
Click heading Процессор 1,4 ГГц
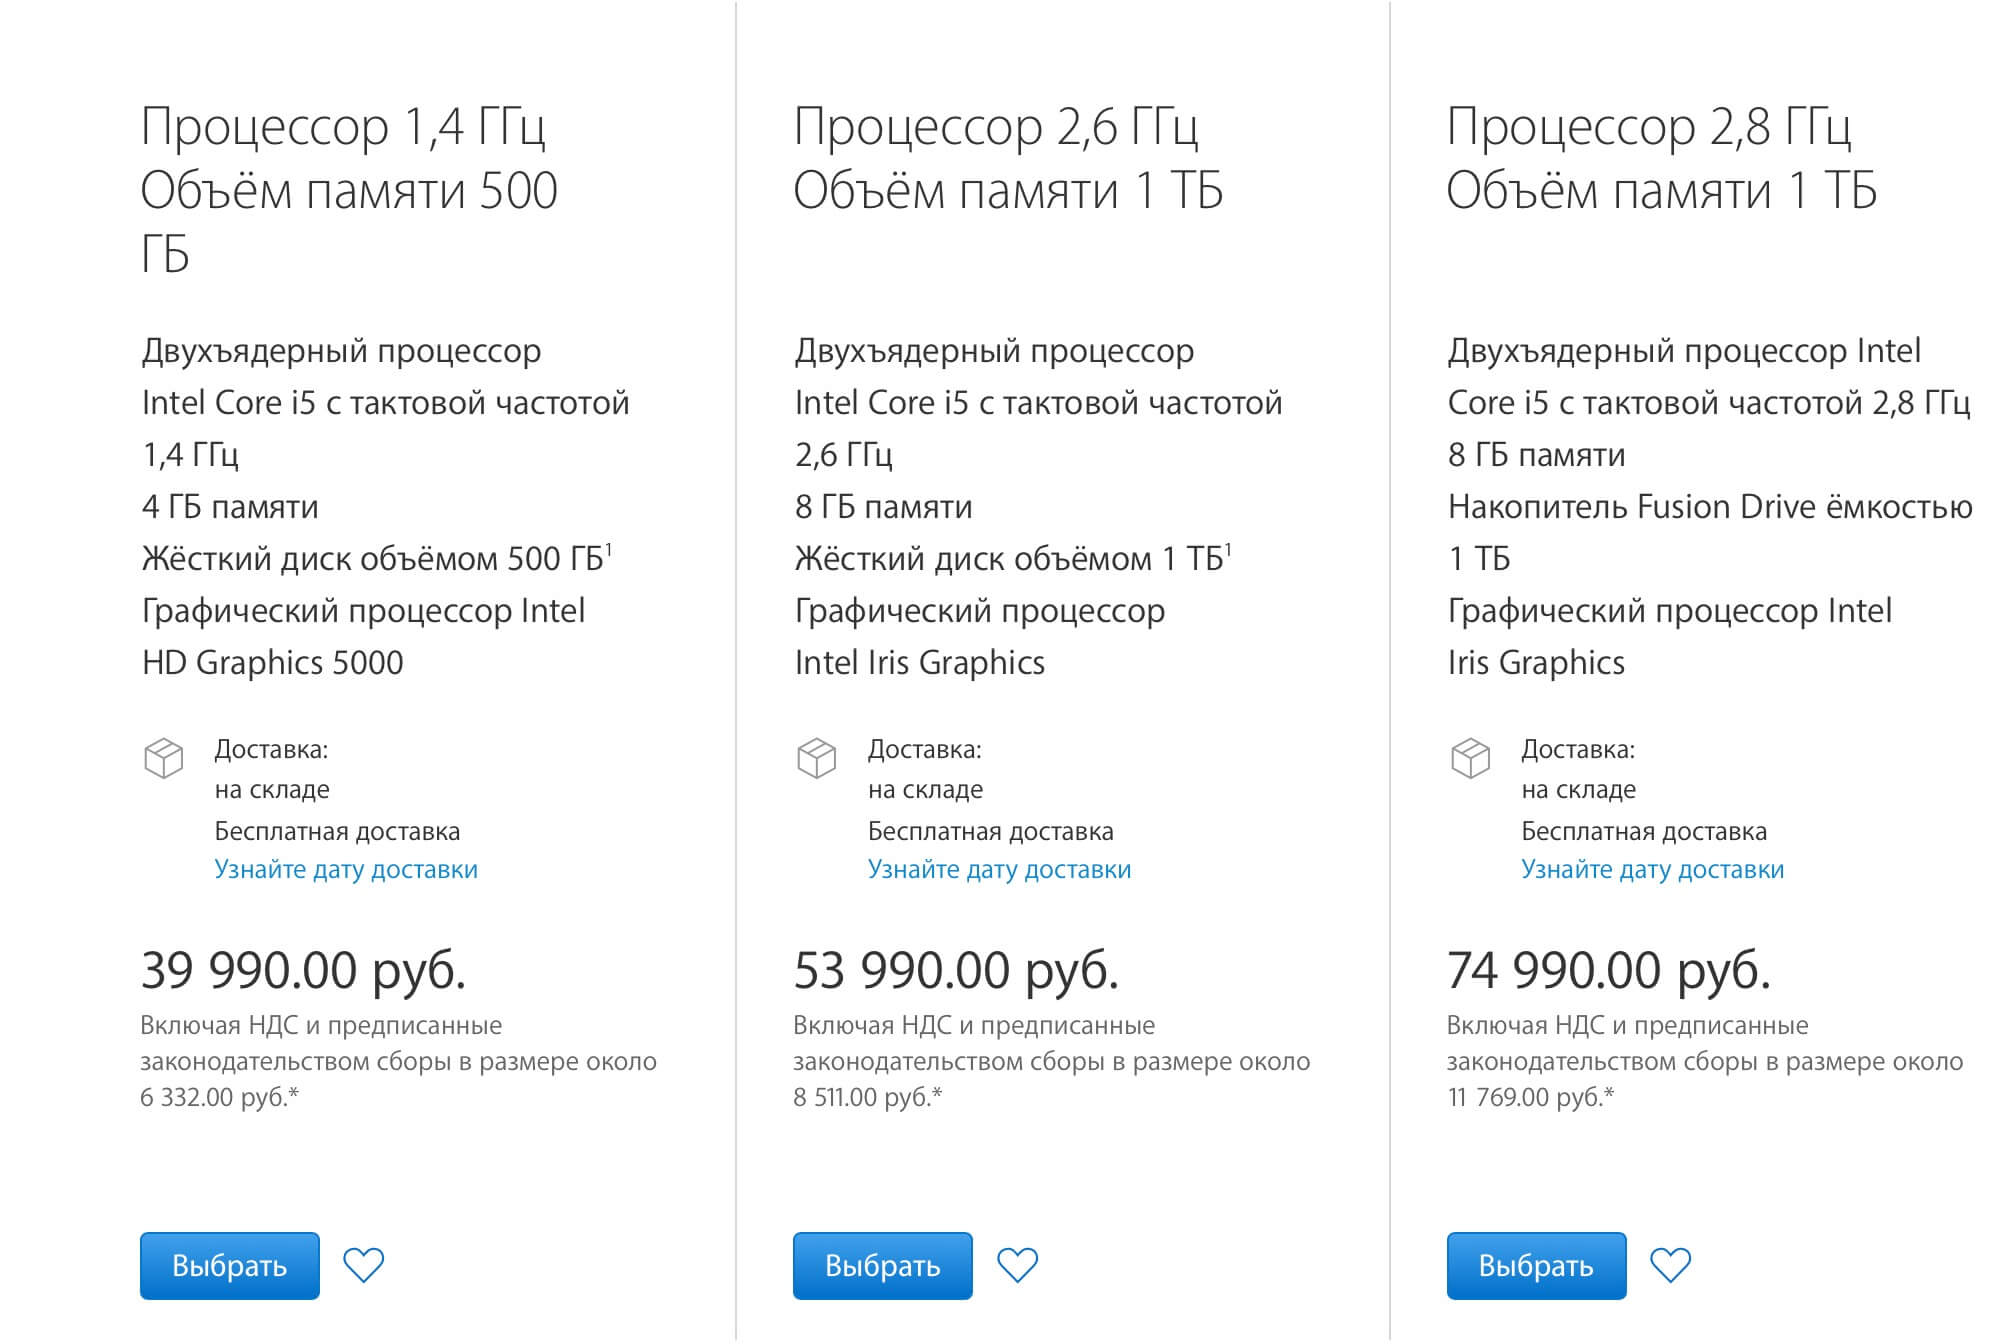tap(343, 127)
